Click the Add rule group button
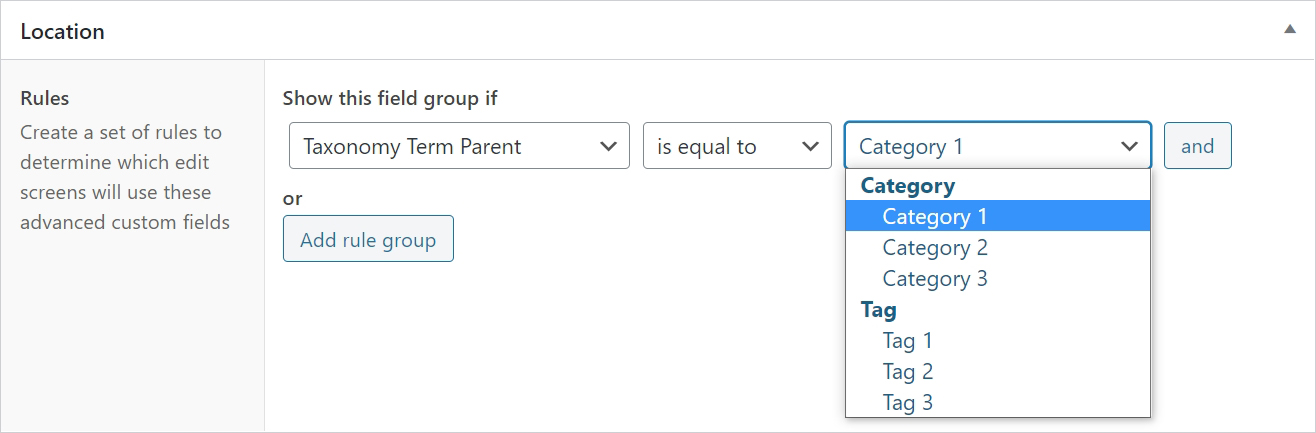The image size is (1316, 433). [x=368, y=239]
